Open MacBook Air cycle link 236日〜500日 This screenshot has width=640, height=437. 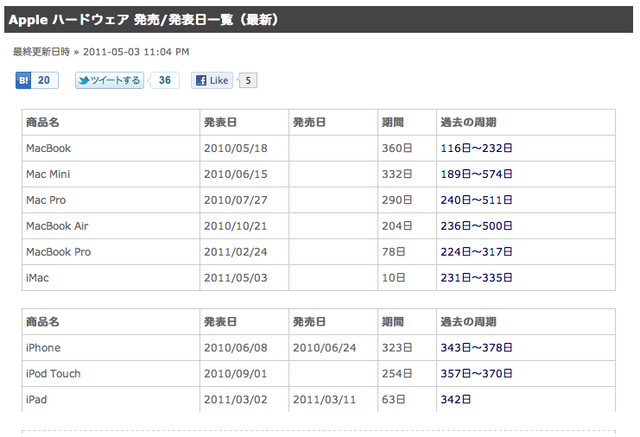pyautogui.click(x=476, y=226)
